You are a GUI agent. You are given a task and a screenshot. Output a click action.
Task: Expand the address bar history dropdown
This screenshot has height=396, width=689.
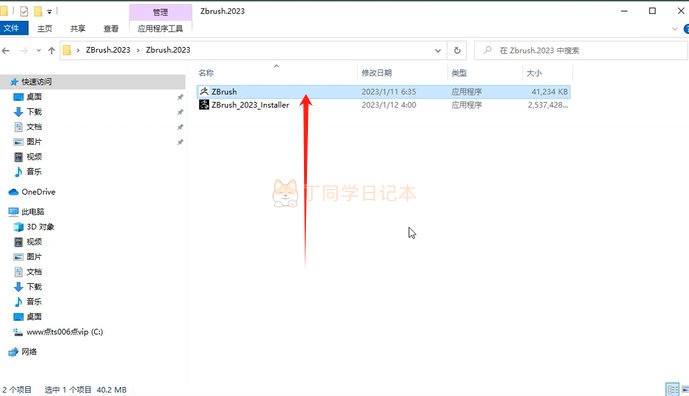pos(438,51)
